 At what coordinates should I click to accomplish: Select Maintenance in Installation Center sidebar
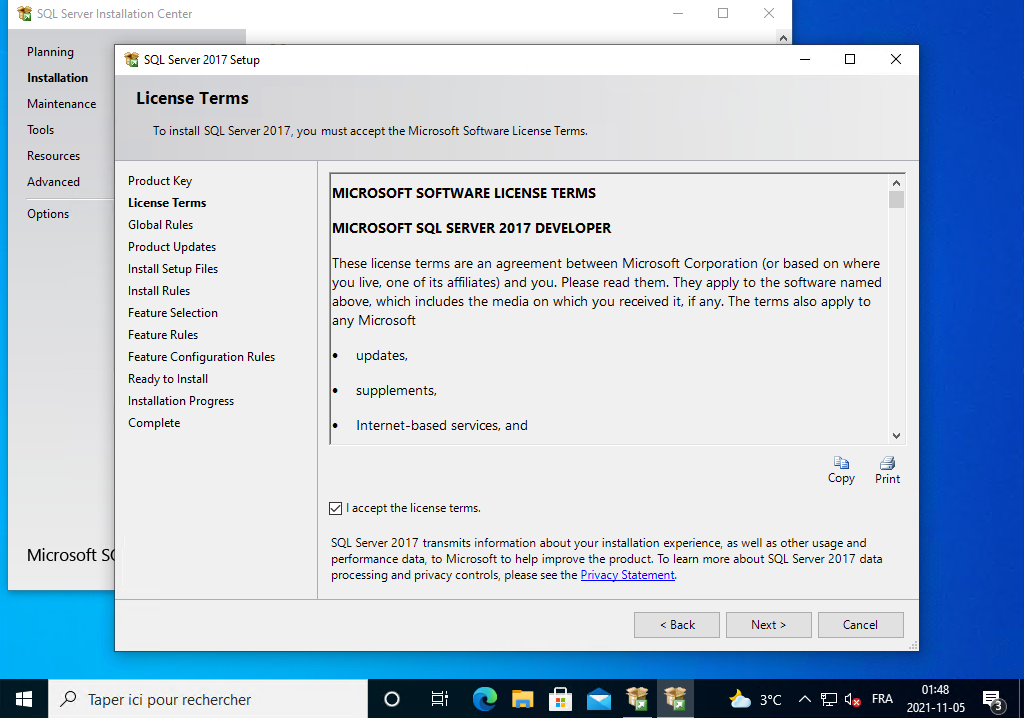[x=61, y=104]
